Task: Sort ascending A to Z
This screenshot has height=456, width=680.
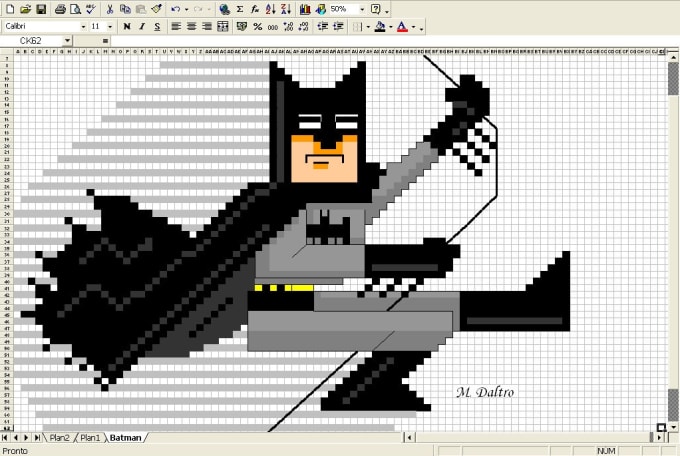Action: tap(270, 9)
